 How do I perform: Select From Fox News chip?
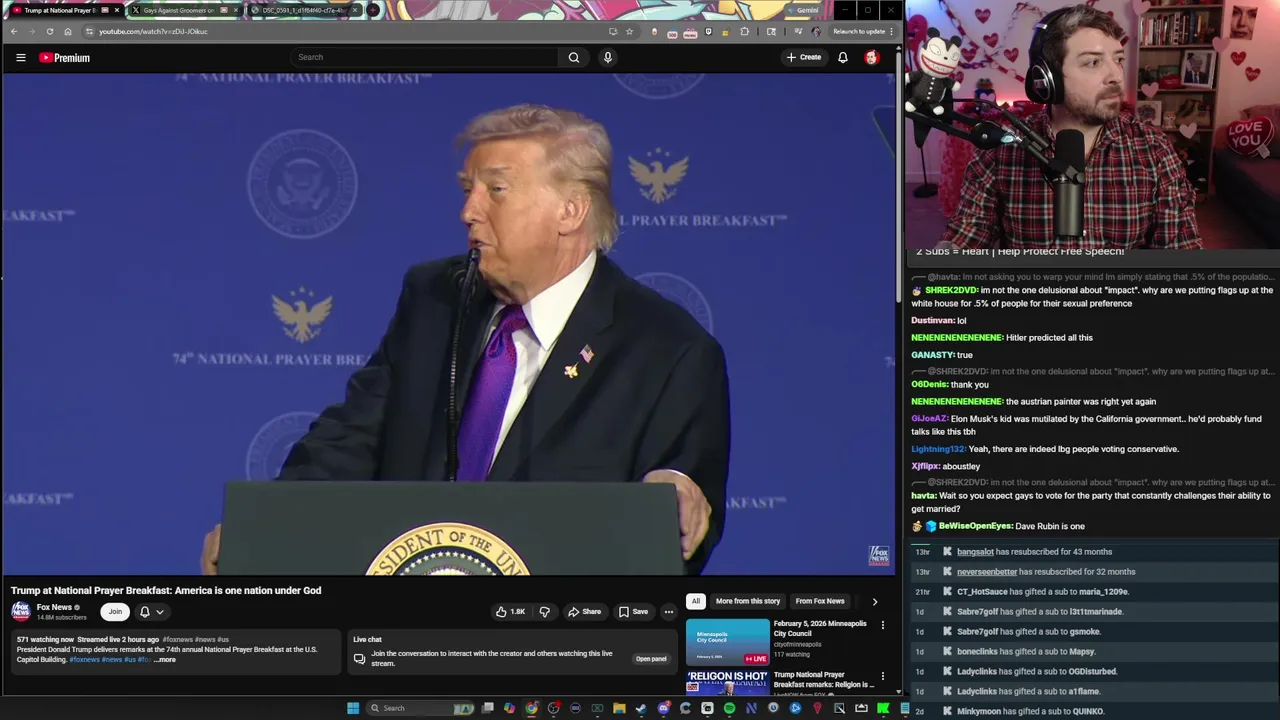pos(820,601)
